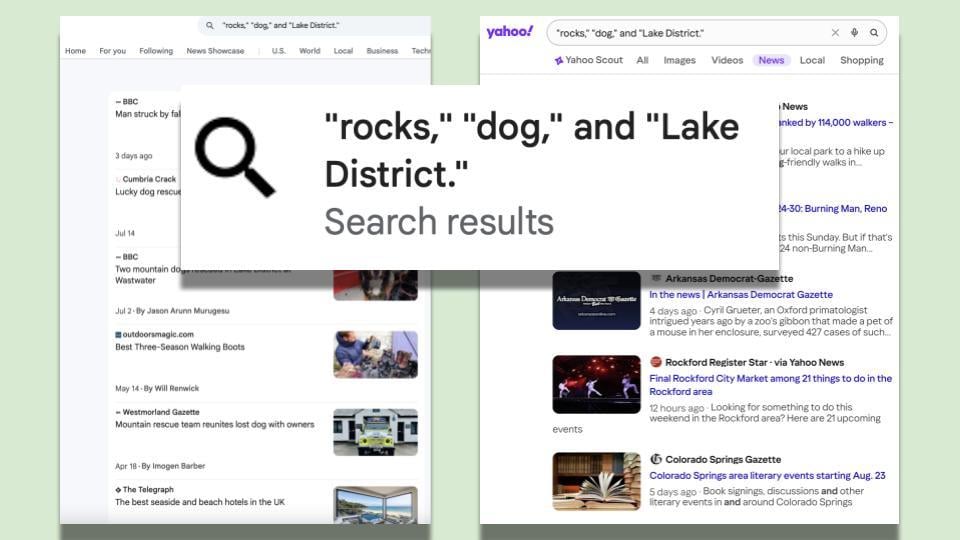The image size is (960, 540).
Task: Click 'ranked by 114,000 walkers' Yahoo result link
Action: tap(836, 122)
